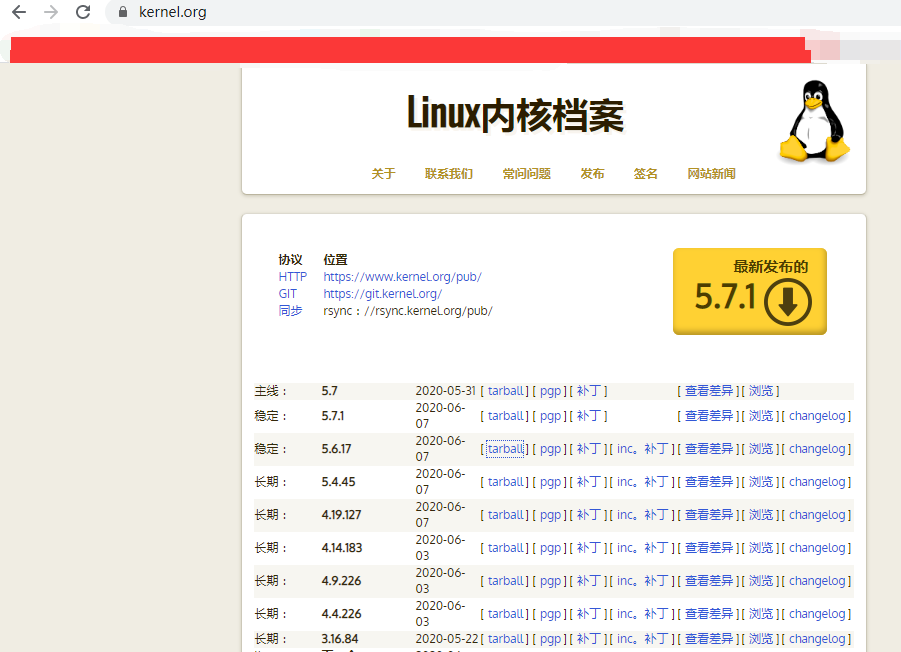Open the 同步 protocol link

[290, 311]
